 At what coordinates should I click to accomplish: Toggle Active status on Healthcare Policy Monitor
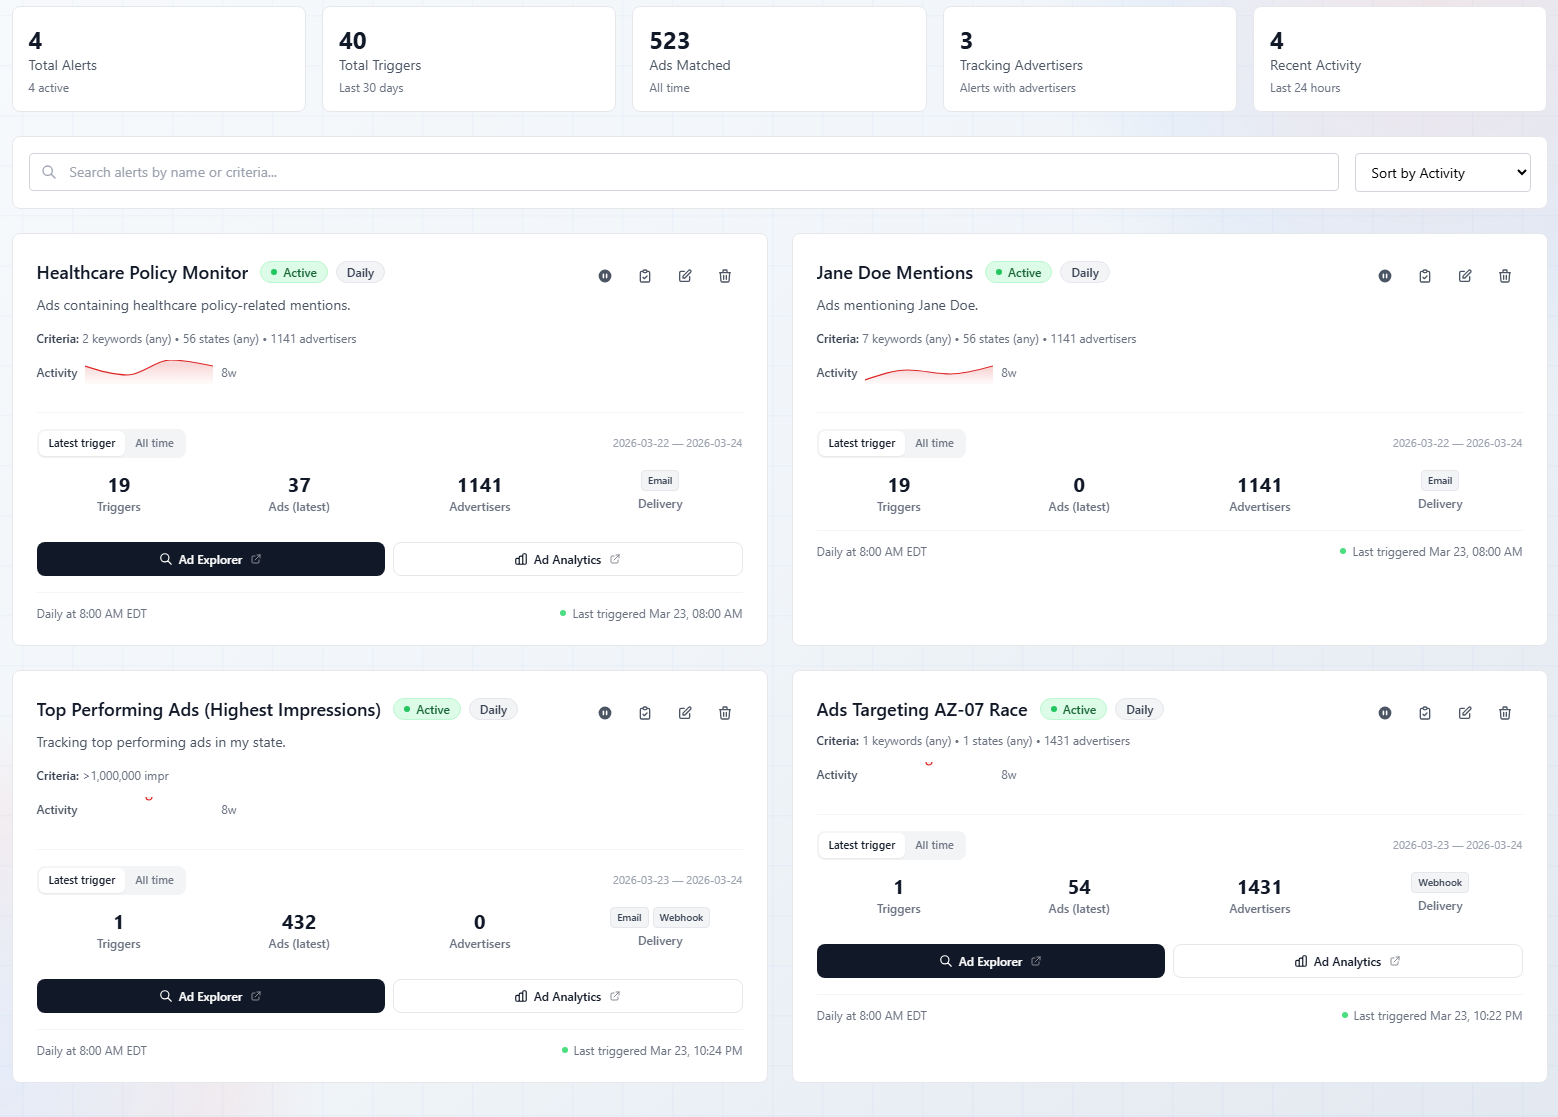(x=293, y=271)
